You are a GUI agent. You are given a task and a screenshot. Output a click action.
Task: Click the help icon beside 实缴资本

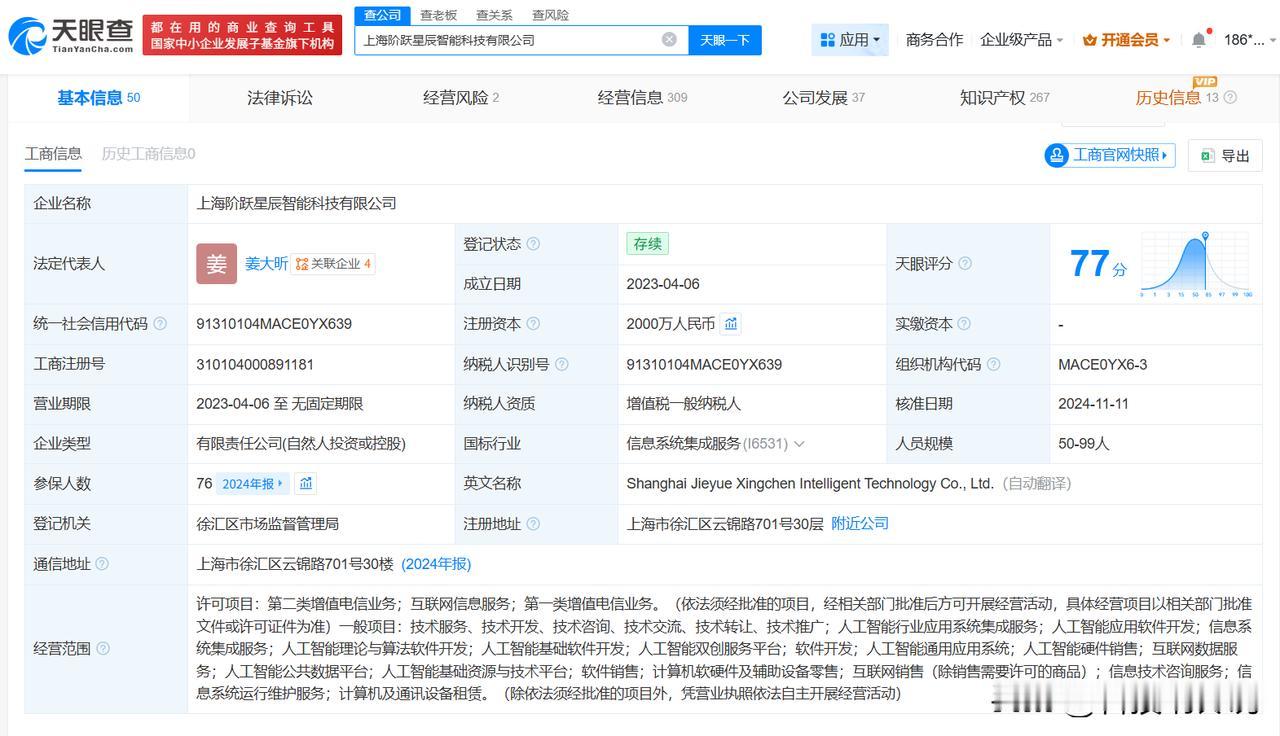(964, 324)
